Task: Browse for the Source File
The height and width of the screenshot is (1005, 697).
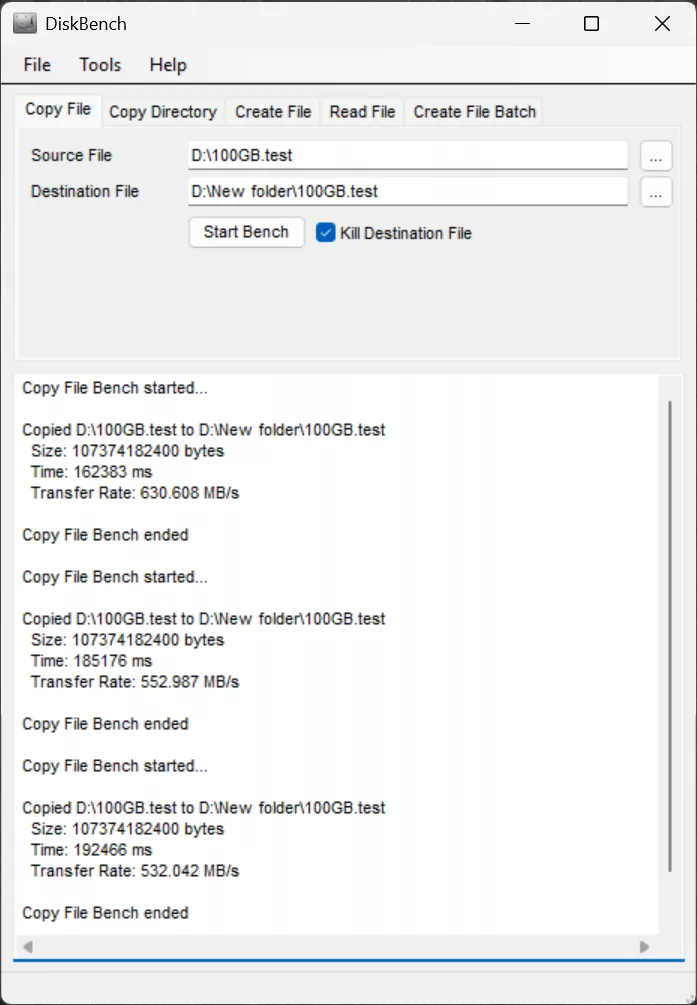Action: click(x=656, y=156)
